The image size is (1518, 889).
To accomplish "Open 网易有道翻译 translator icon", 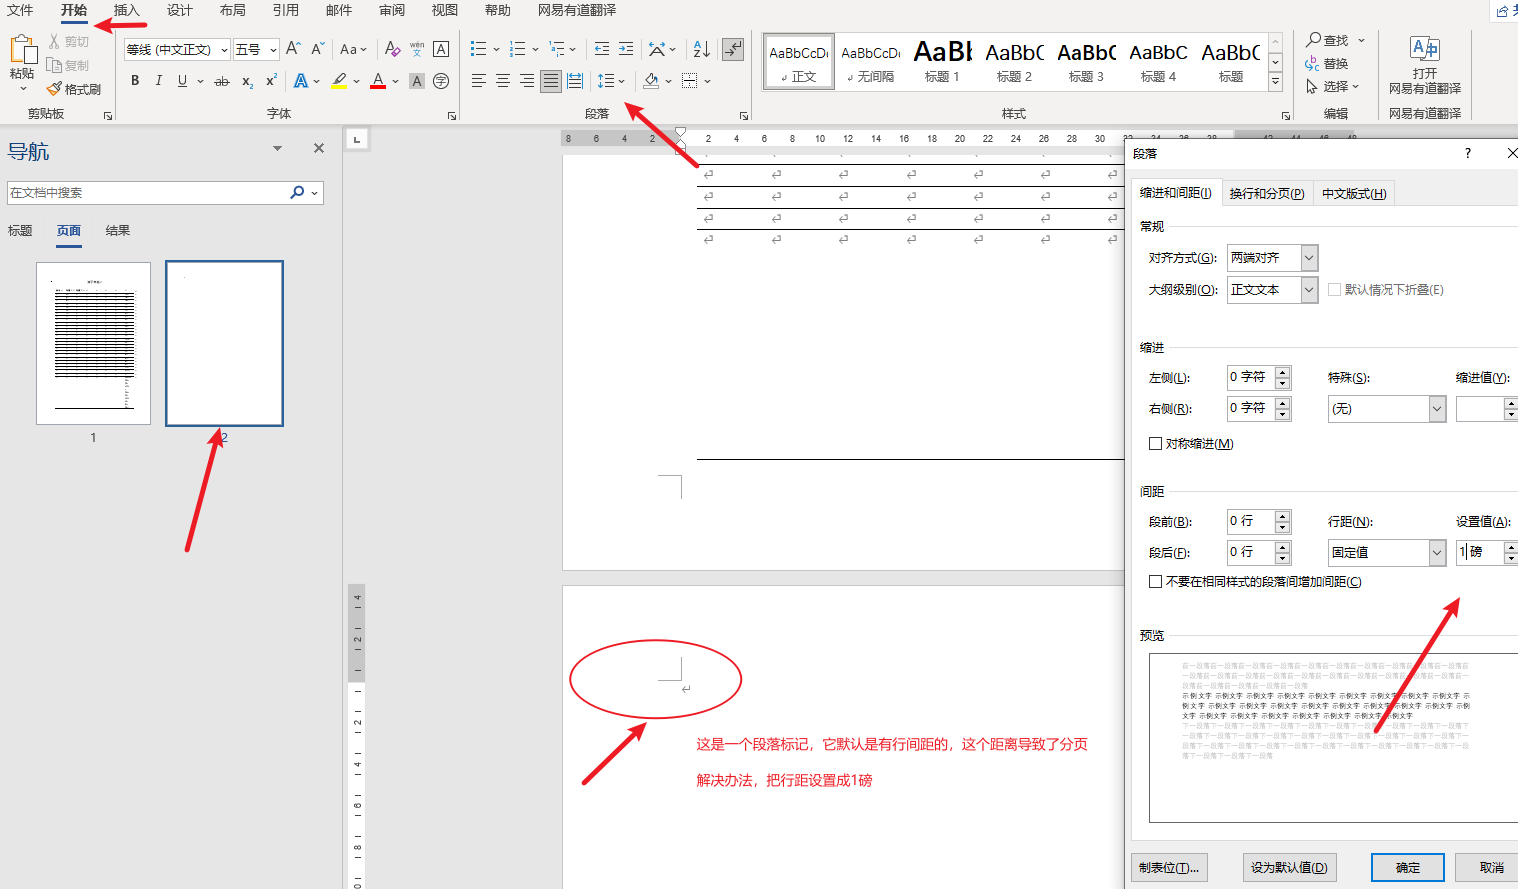I will point(1424,48).
